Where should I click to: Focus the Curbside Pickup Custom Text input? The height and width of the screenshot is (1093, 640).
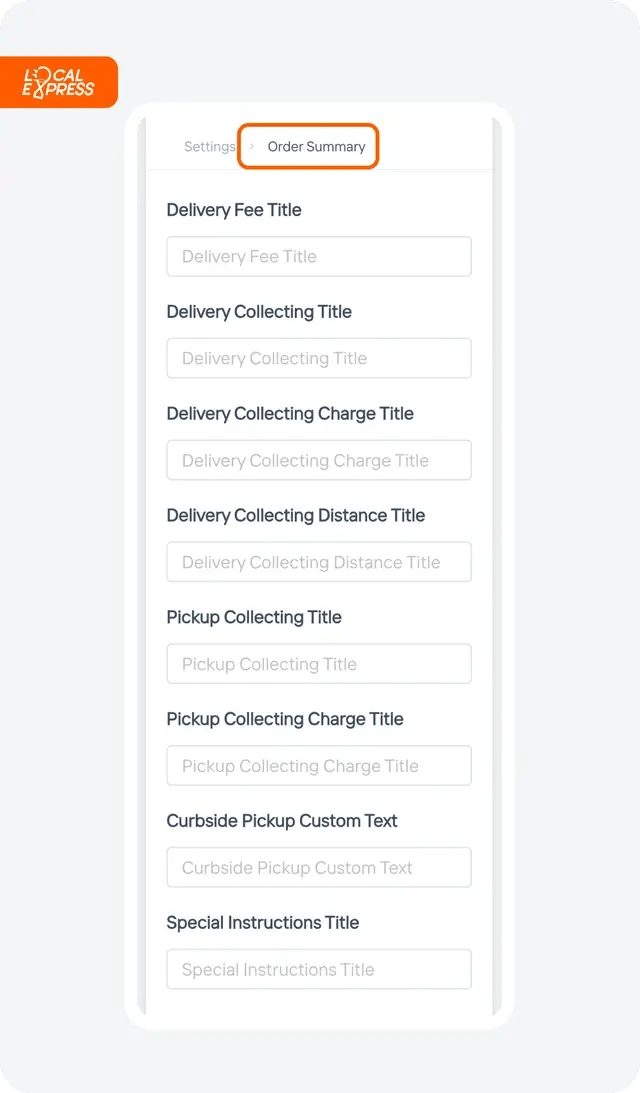pyautogui.click(x=319, y=867)
